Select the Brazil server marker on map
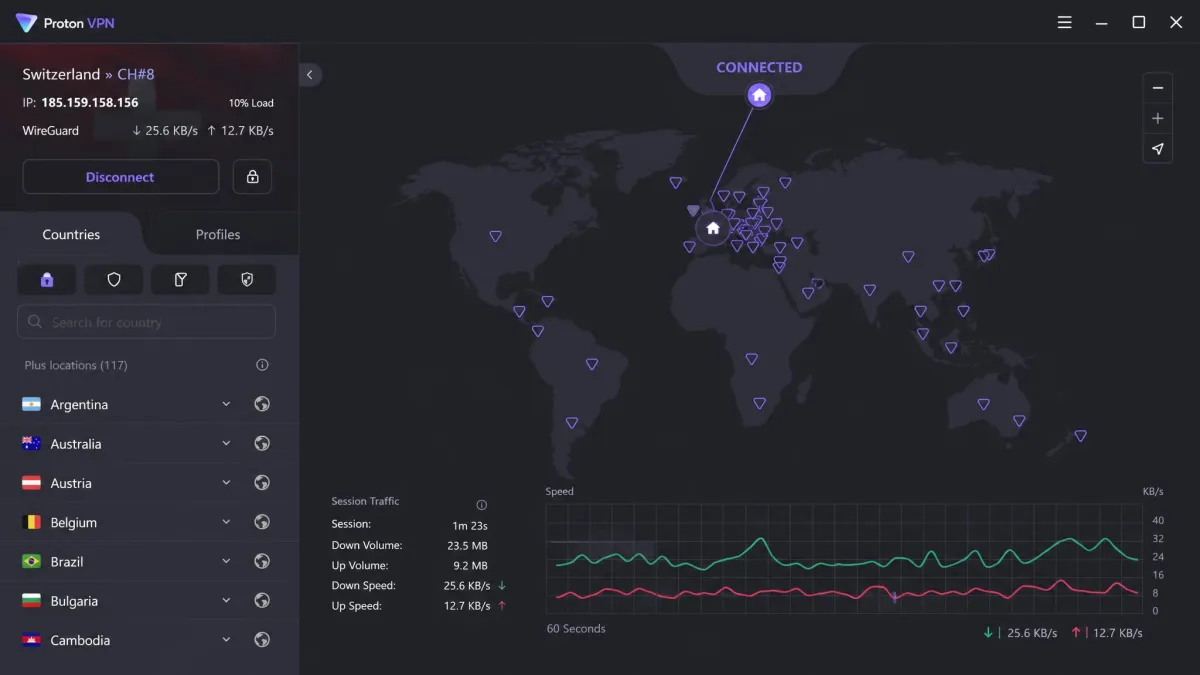The image size is (1200, 675). [x=592, y=365]
